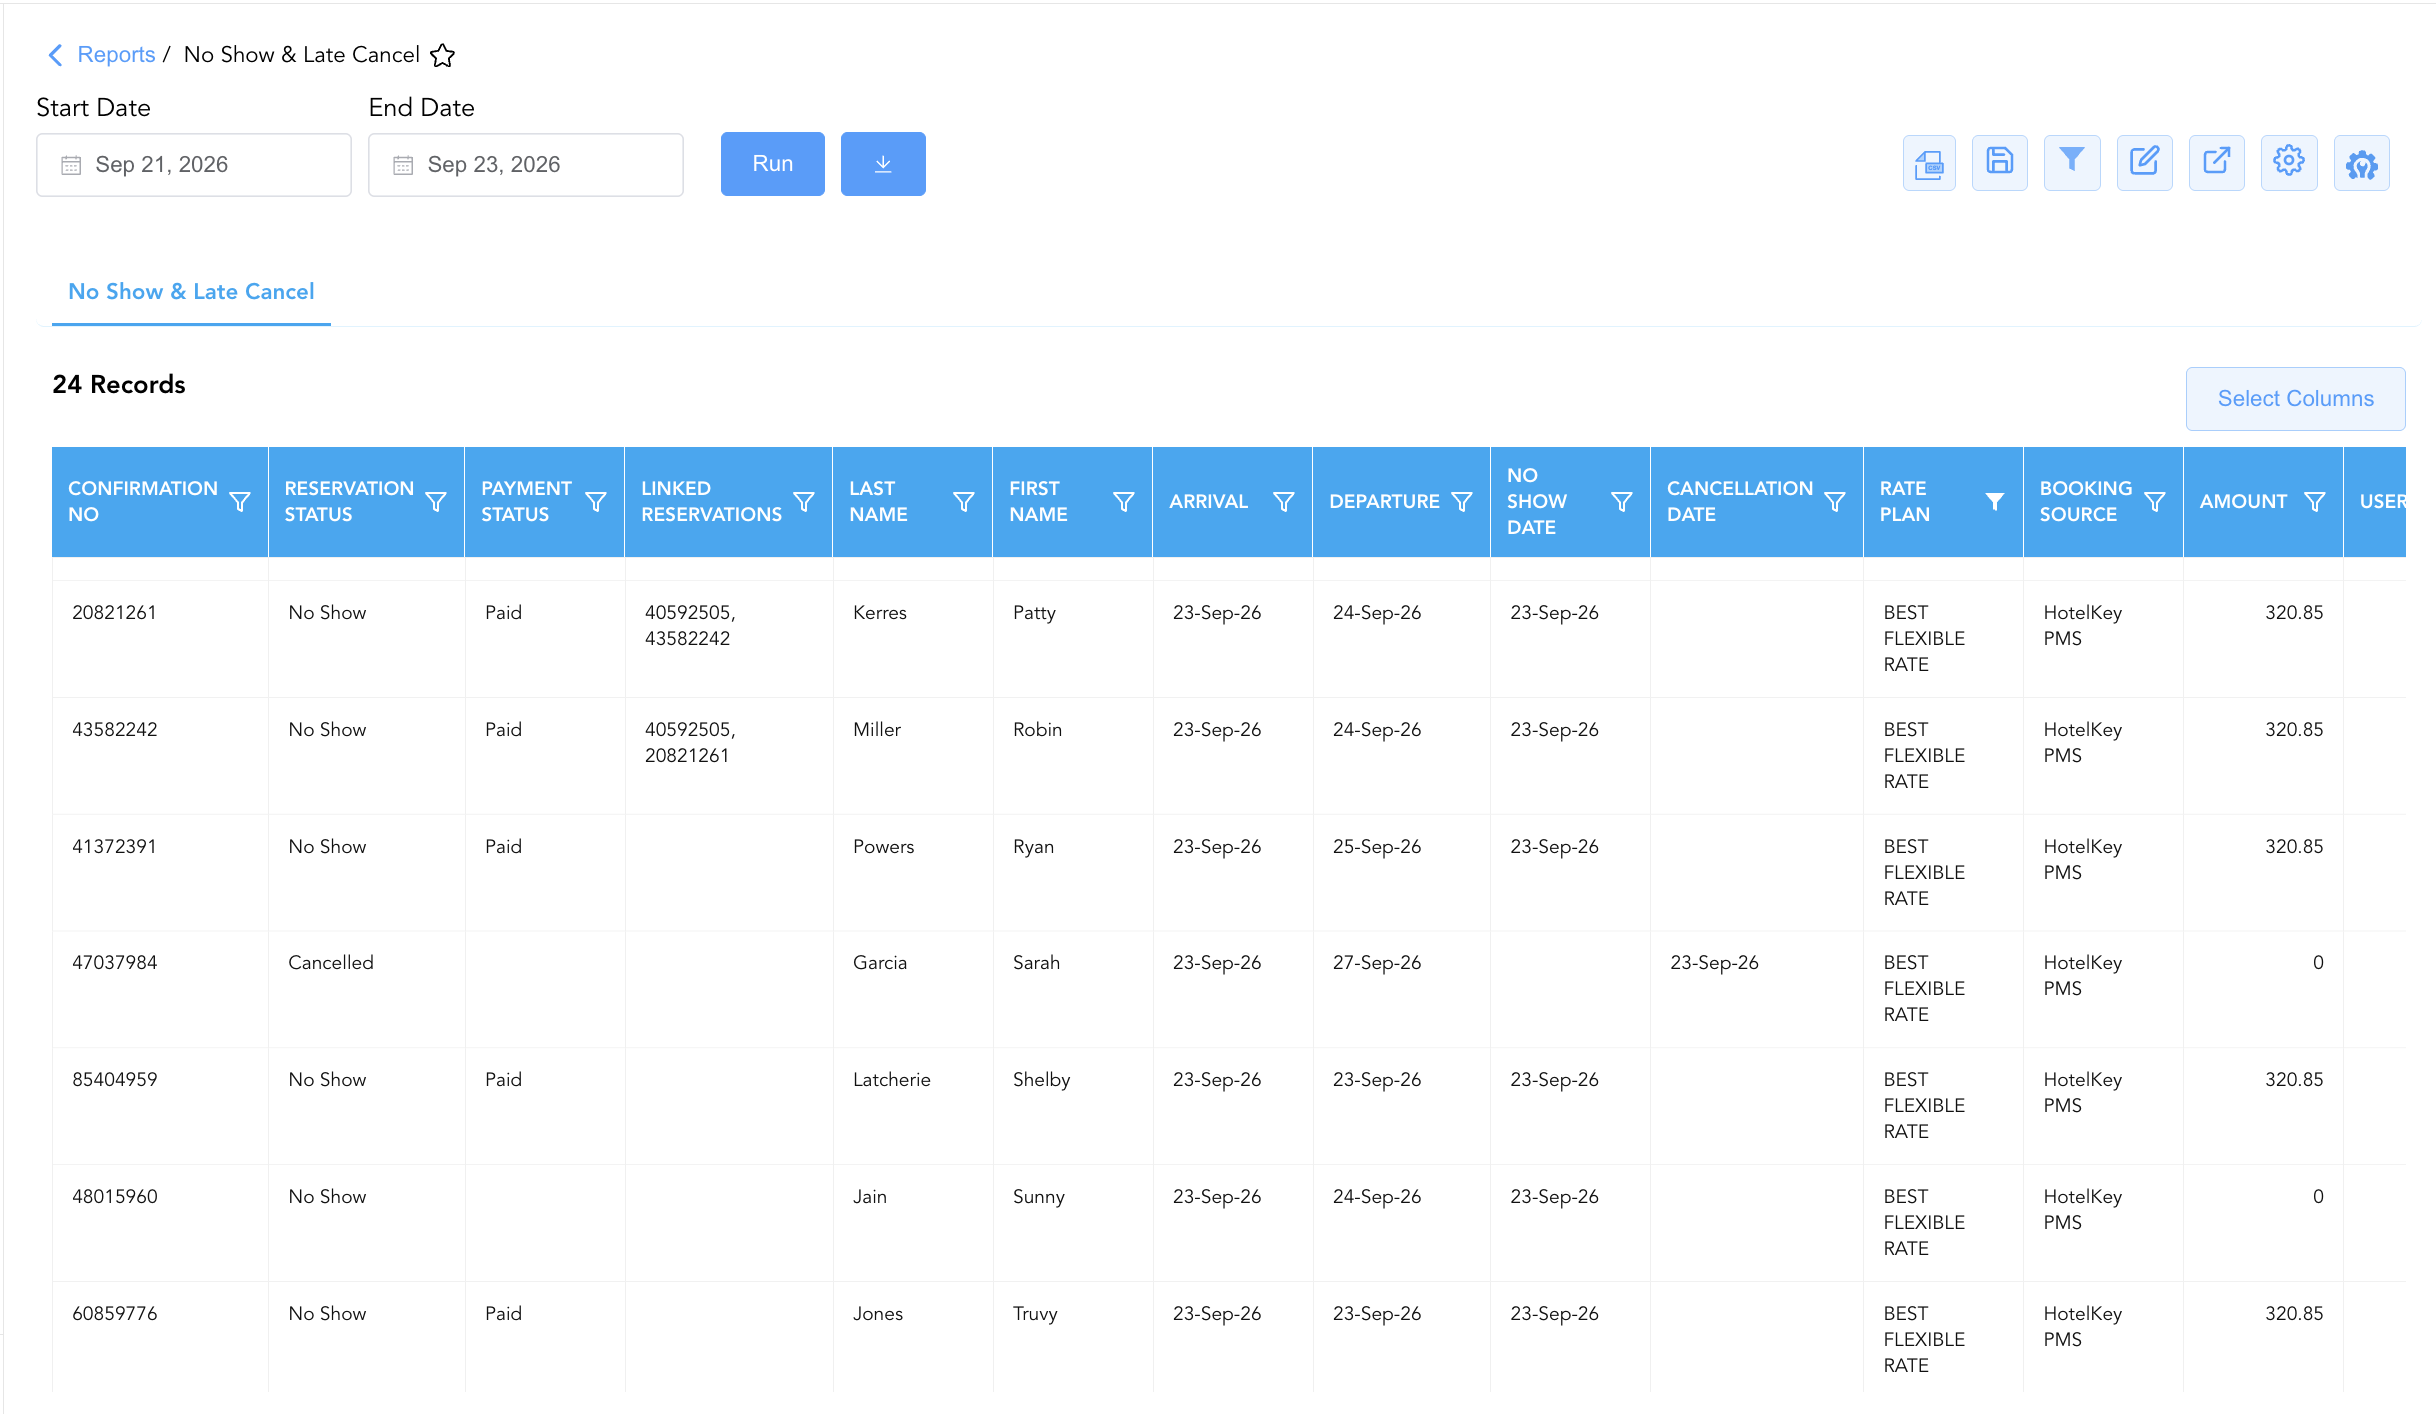Open the Start Date picker field
The width and height of the screenshot is (2436, 1414).
194,165
